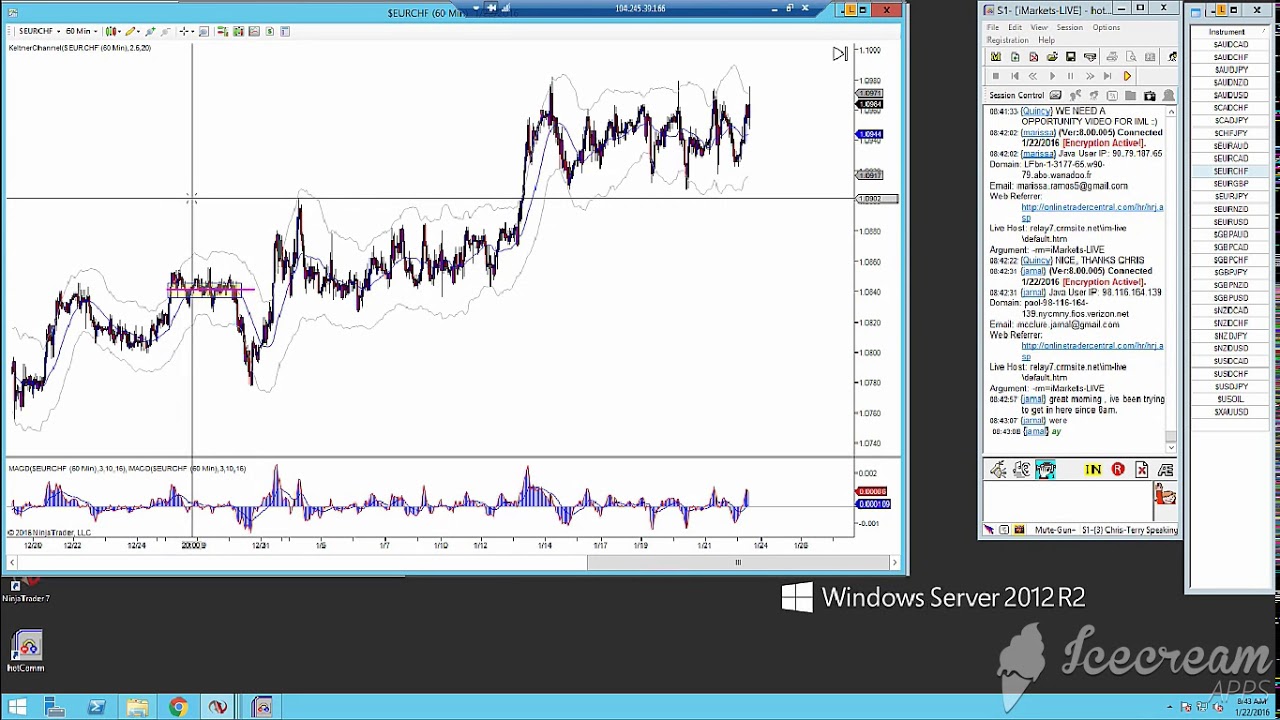
Task: Open the Registration menu in hotComm
Action: pyautogui.click(x=1008, y=40)
